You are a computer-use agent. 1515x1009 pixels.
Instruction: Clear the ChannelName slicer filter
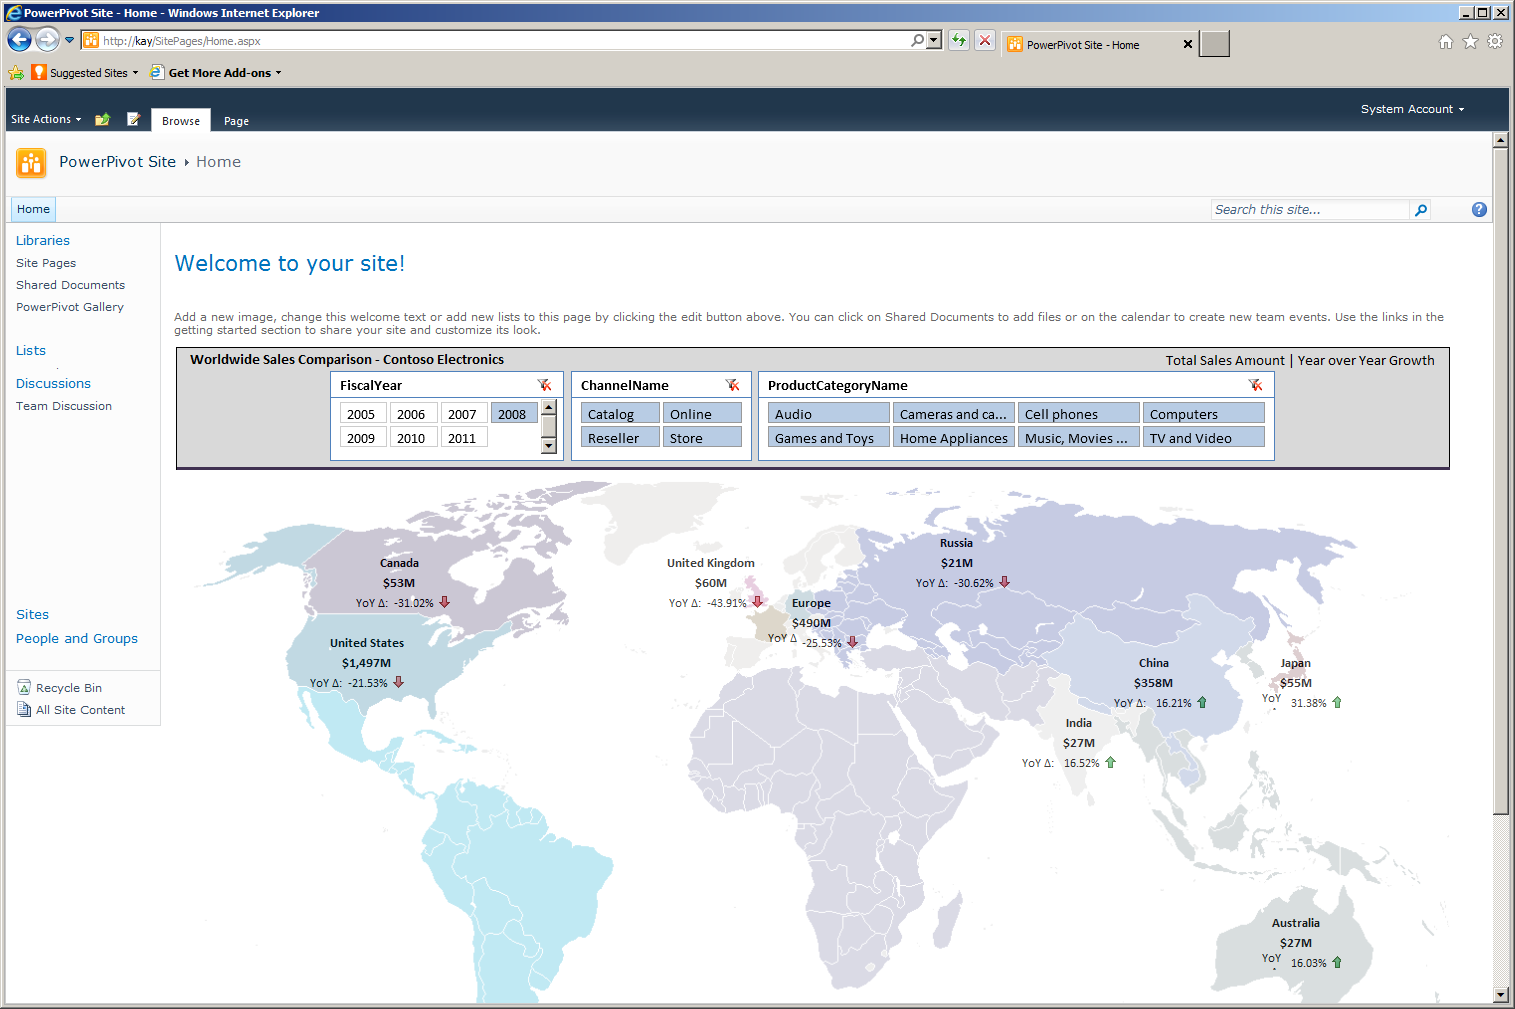point(732,385)
